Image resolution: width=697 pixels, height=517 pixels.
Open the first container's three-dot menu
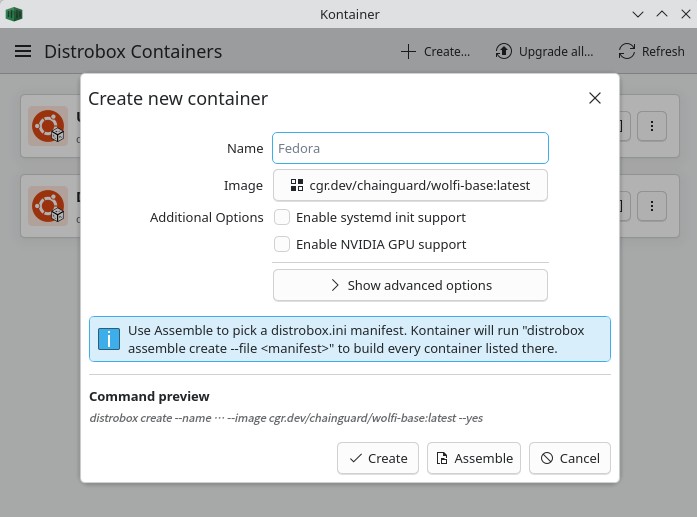[x=652, y=126]
